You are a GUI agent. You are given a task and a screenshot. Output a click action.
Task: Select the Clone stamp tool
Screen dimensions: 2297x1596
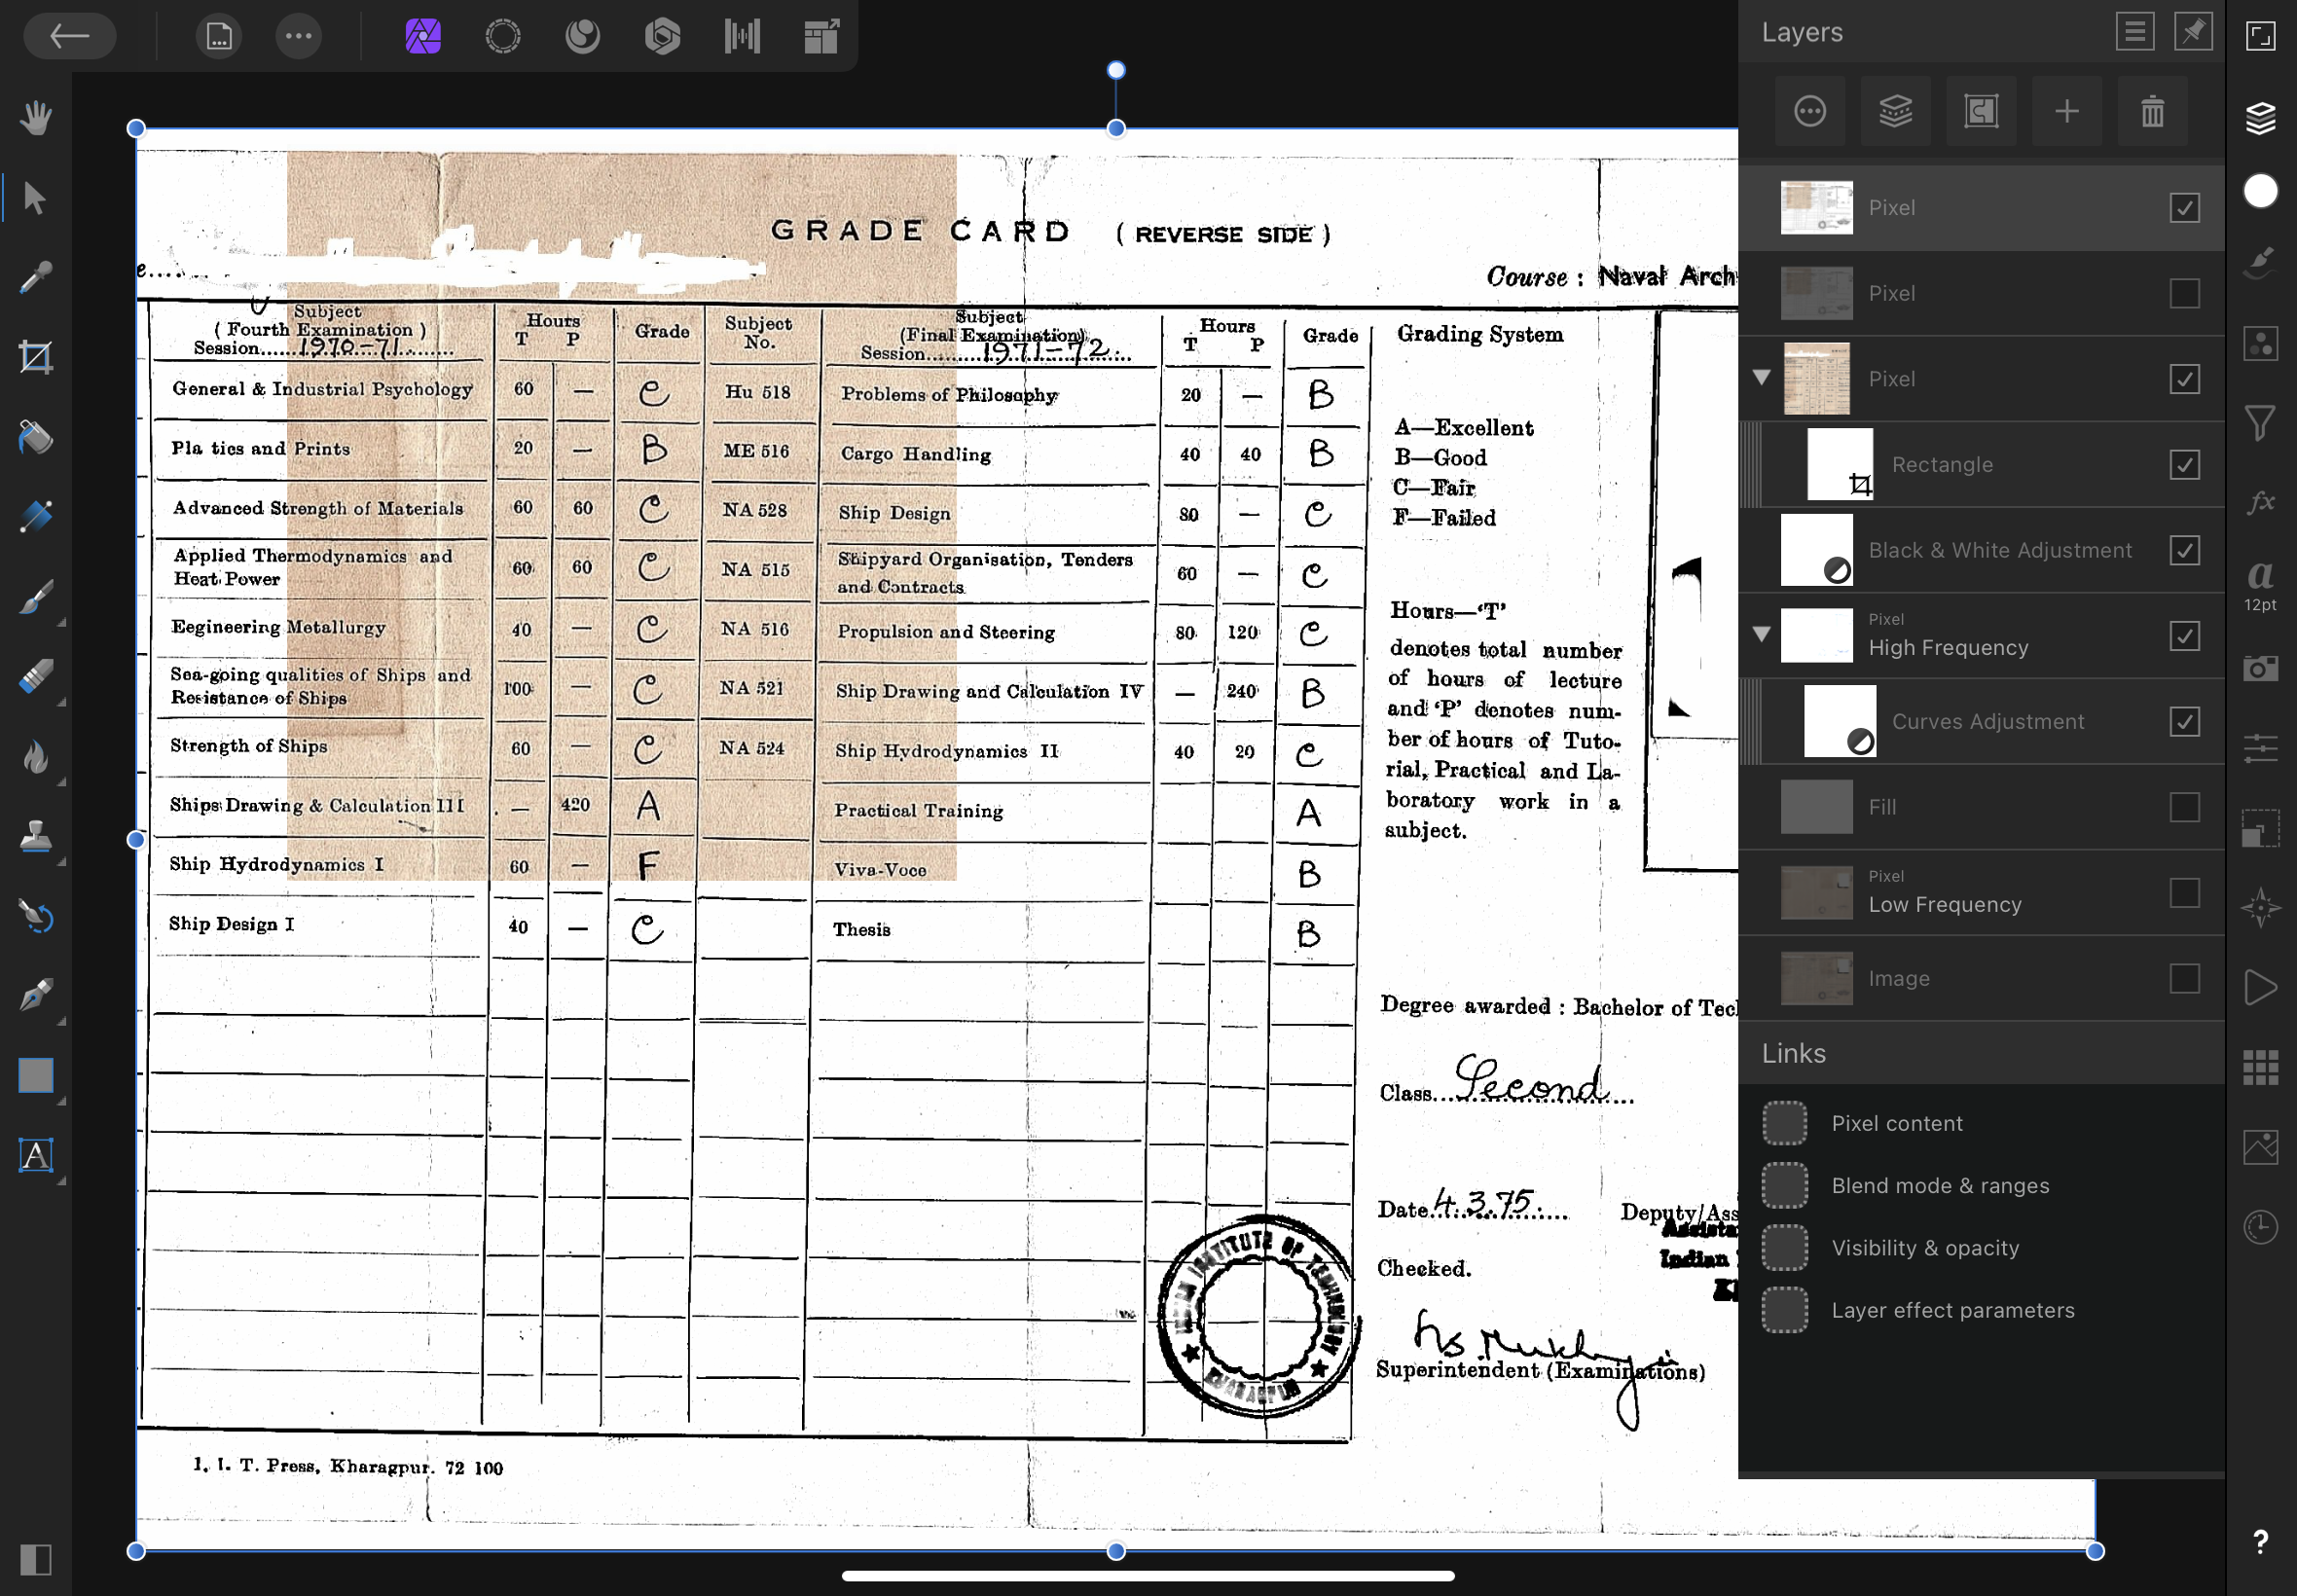pyautogui.click(x=36, y=836)
